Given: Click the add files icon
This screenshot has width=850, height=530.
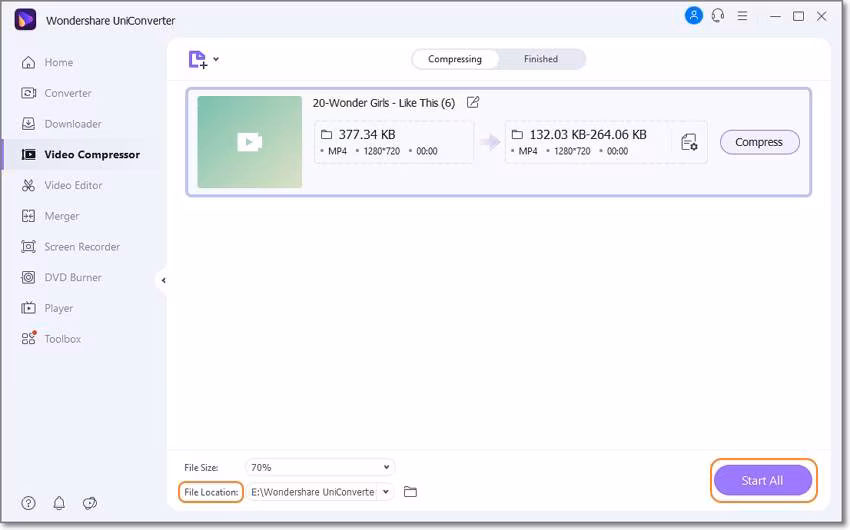Looking at the screenshot, I should click(x=197, y=59).
